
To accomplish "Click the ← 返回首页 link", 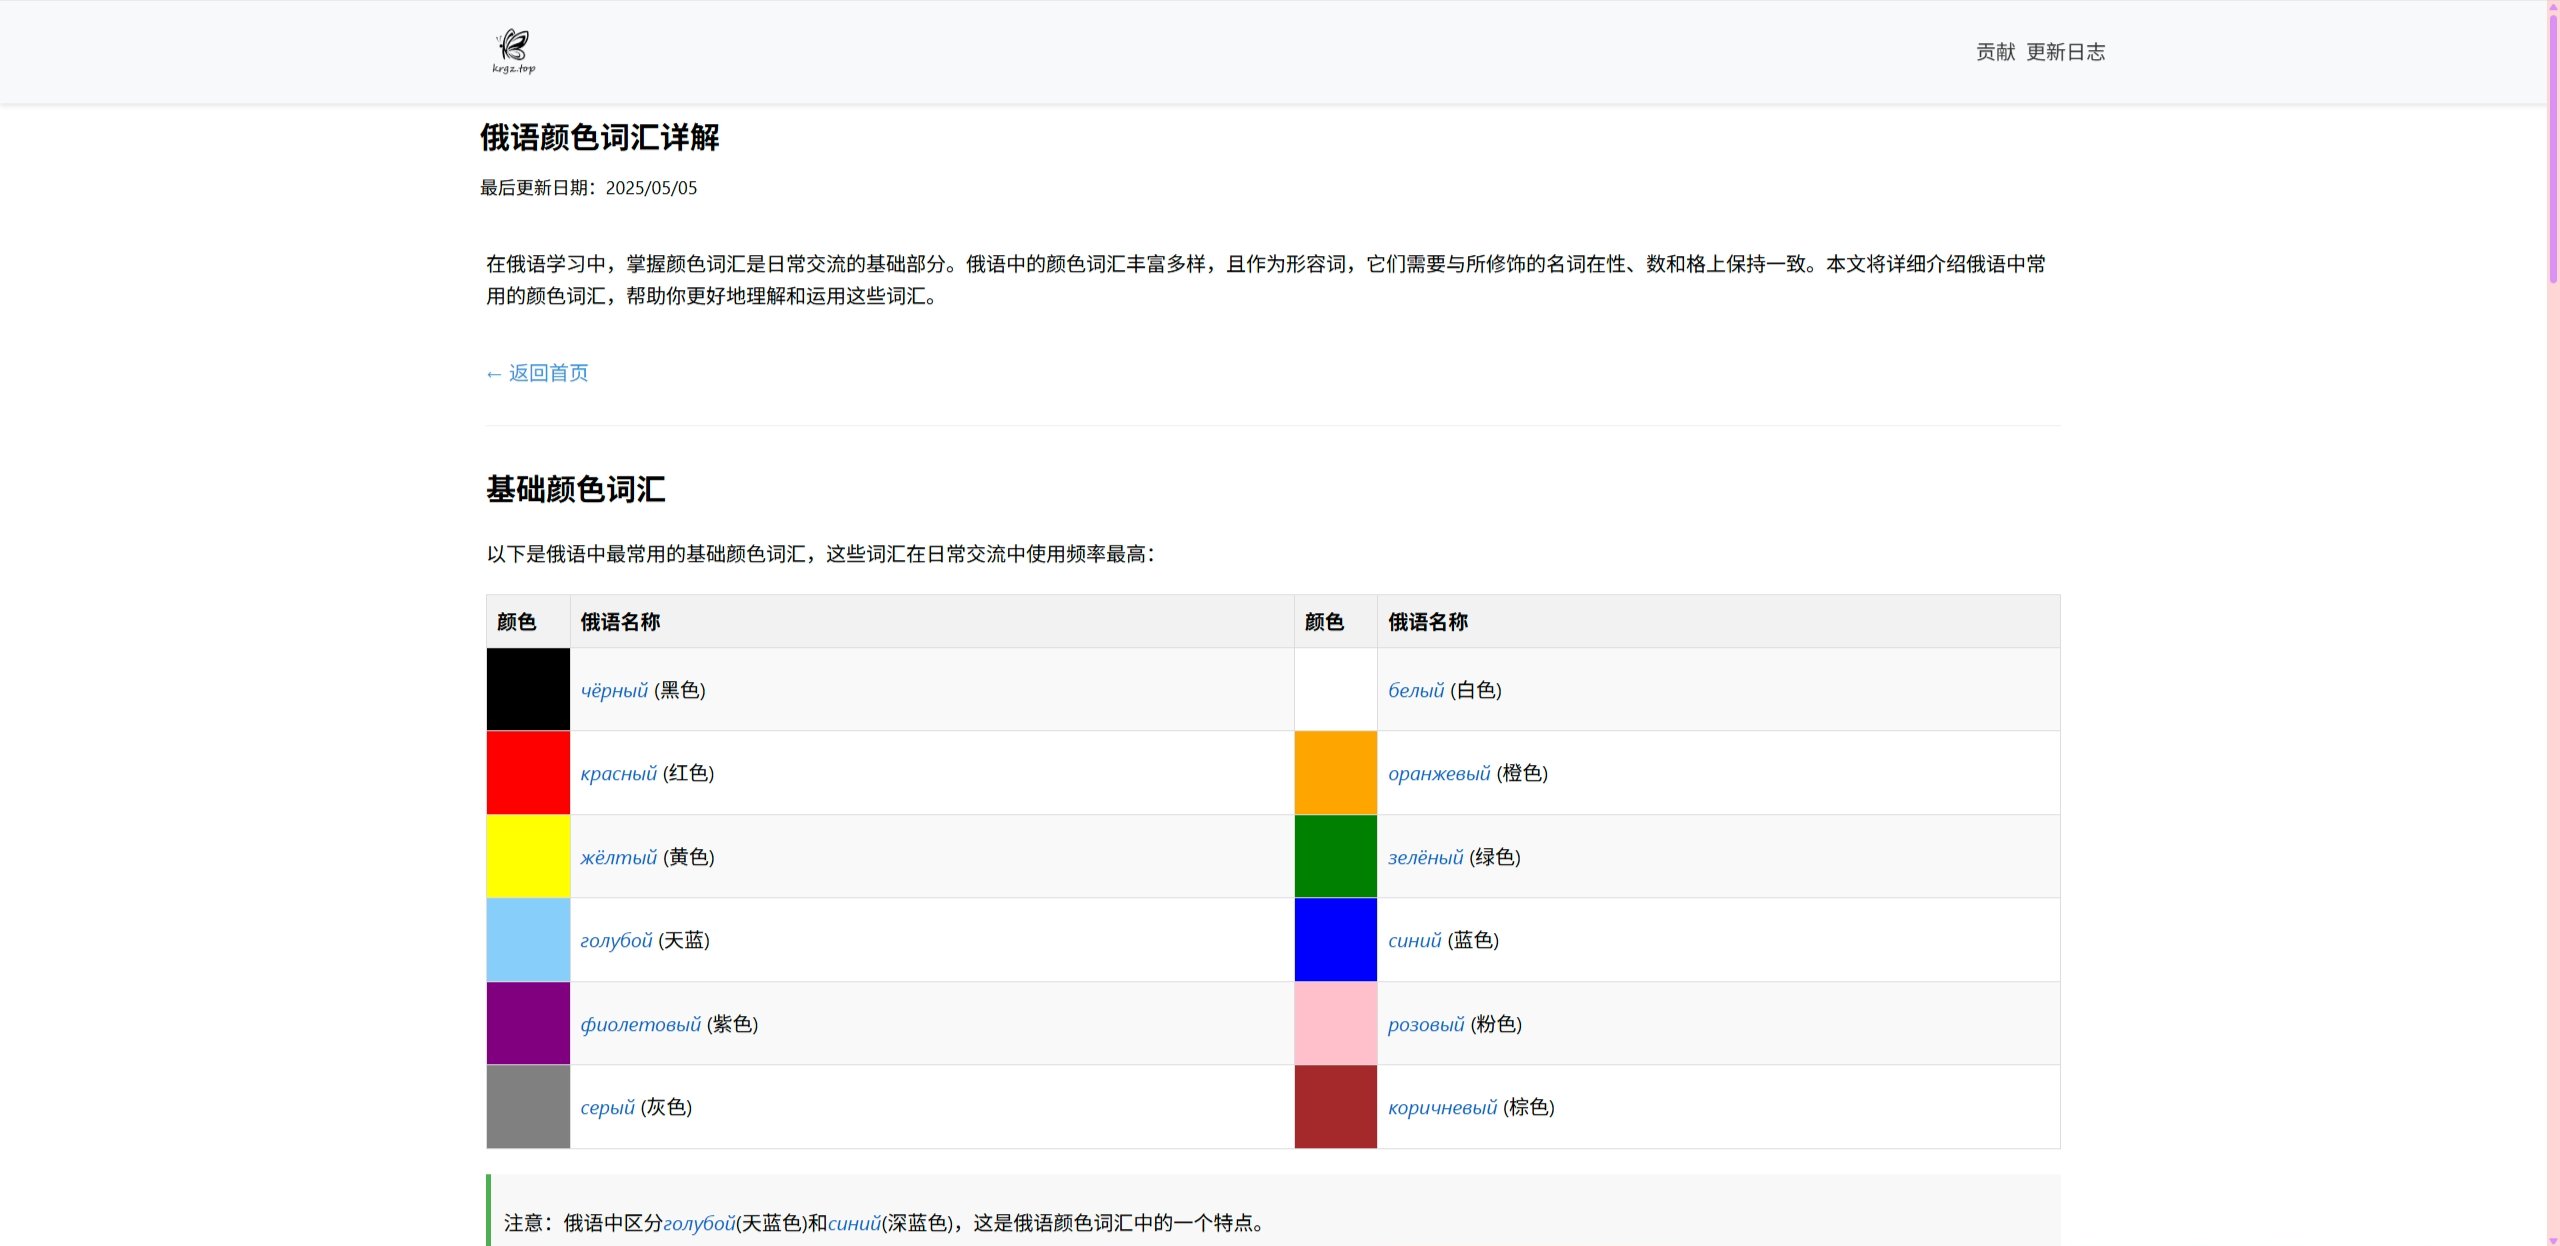I will (x=536, y=372).
